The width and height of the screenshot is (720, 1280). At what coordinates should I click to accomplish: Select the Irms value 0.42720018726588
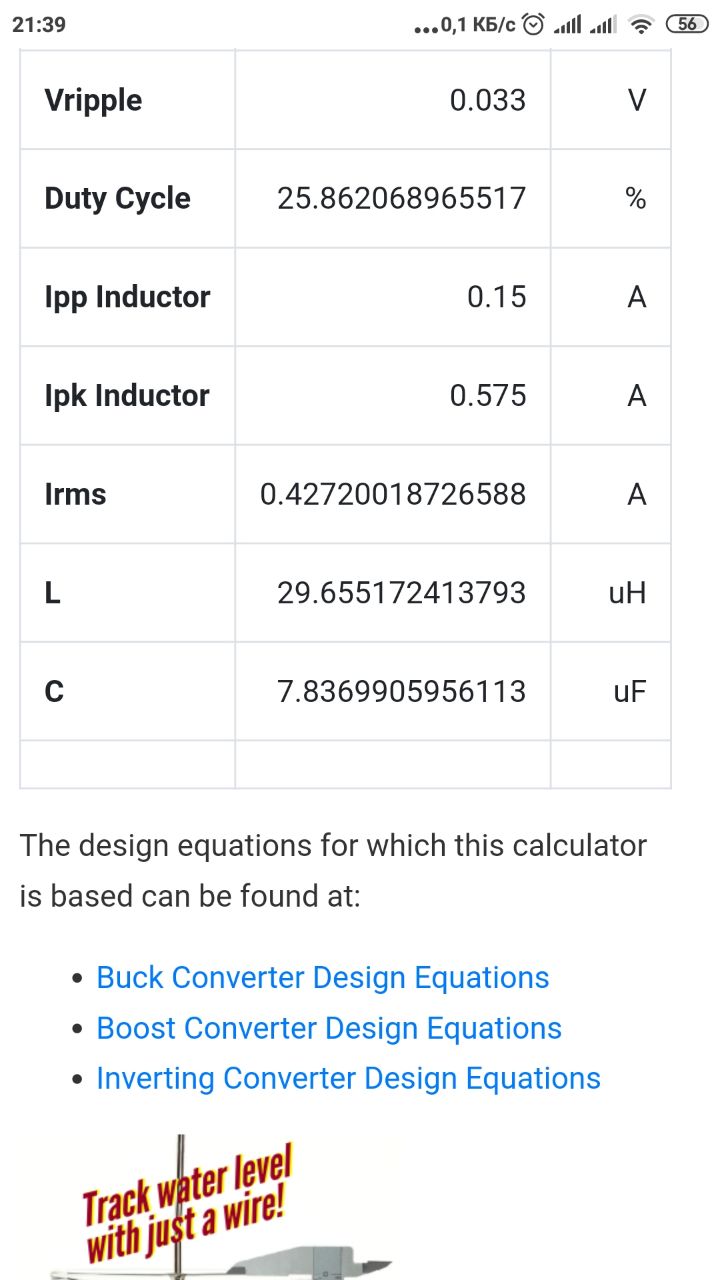coord(392,494)
